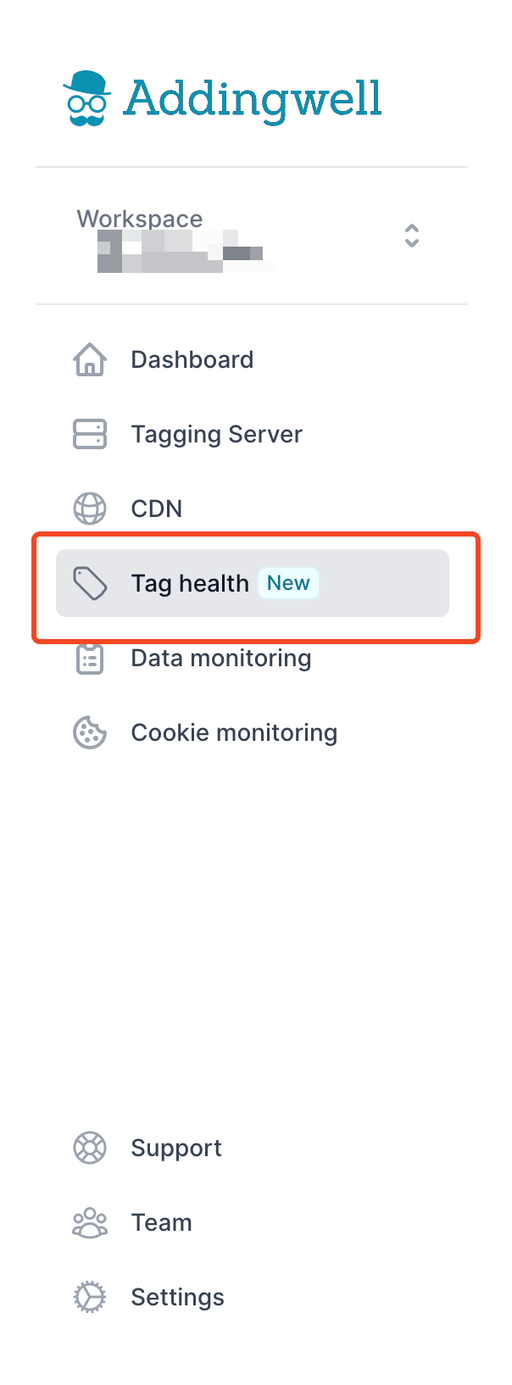Open the Data monitoring page
Viewport: 512px width, 1385px height.
click(x=252, y=658)
